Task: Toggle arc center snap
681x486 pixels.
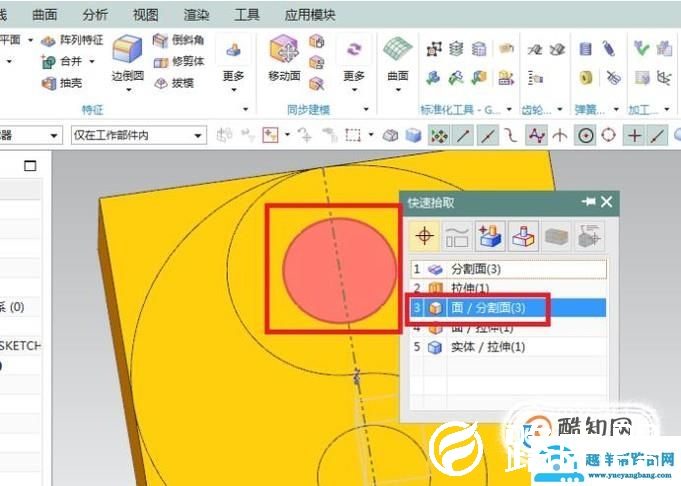Action: (585, 136)
